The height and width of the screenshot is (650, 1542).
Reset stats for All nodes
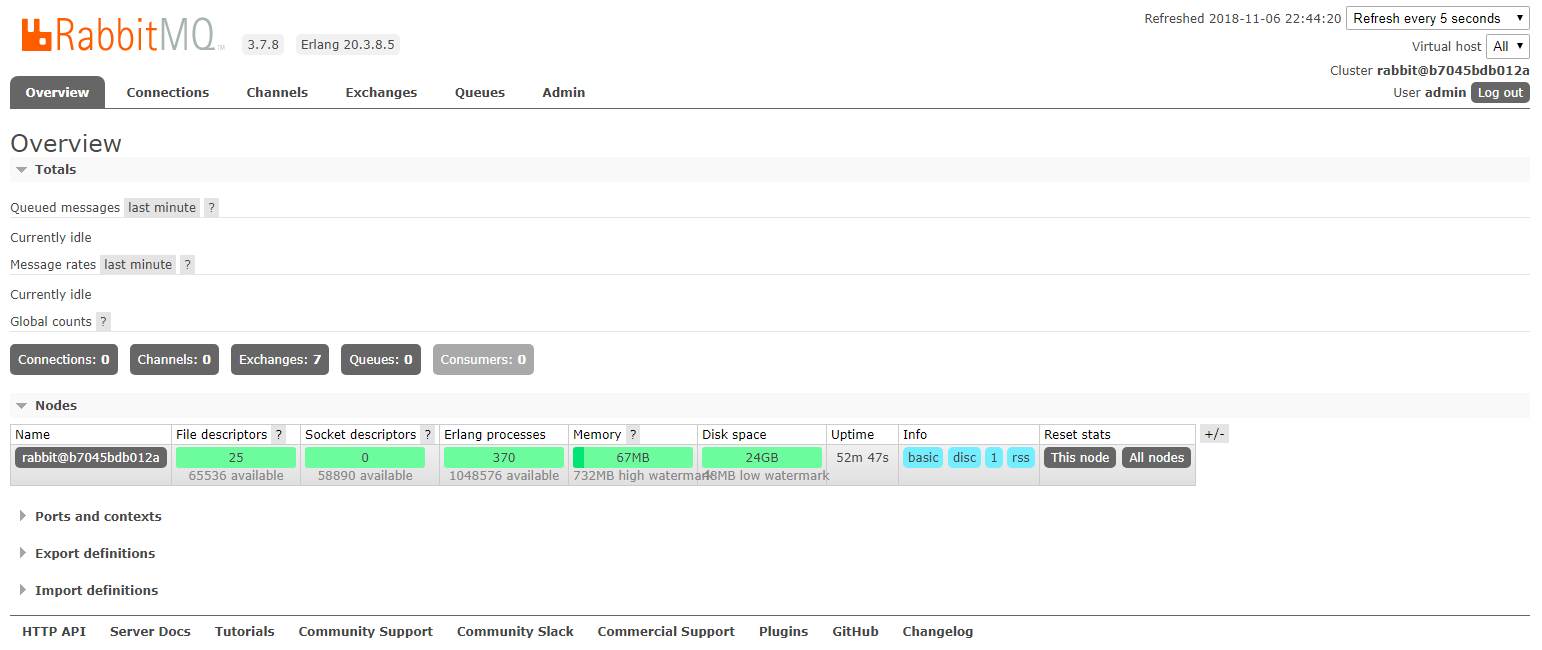click(x=1156, y=458)
